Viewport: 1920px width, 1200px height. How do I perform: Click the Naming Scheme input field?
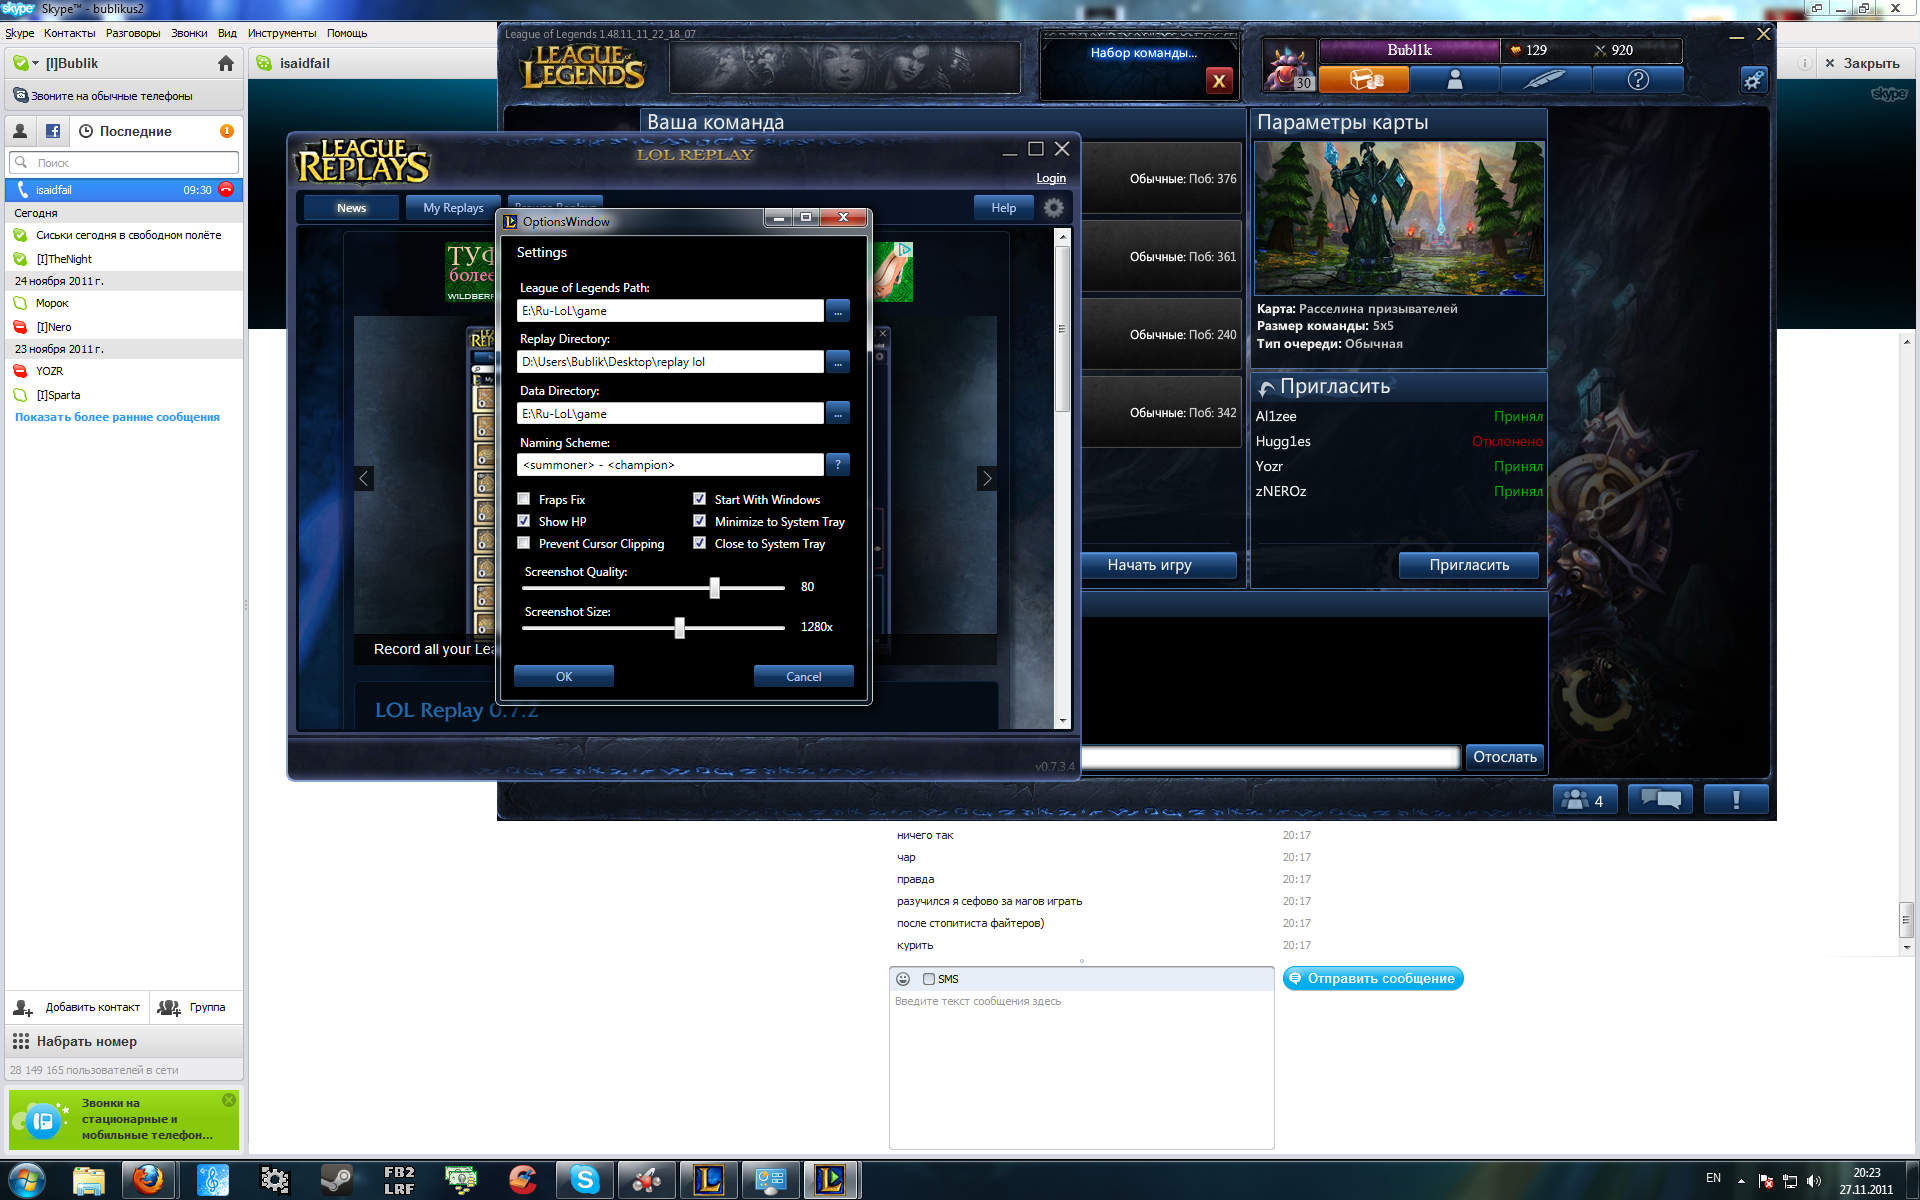point(670,465)
